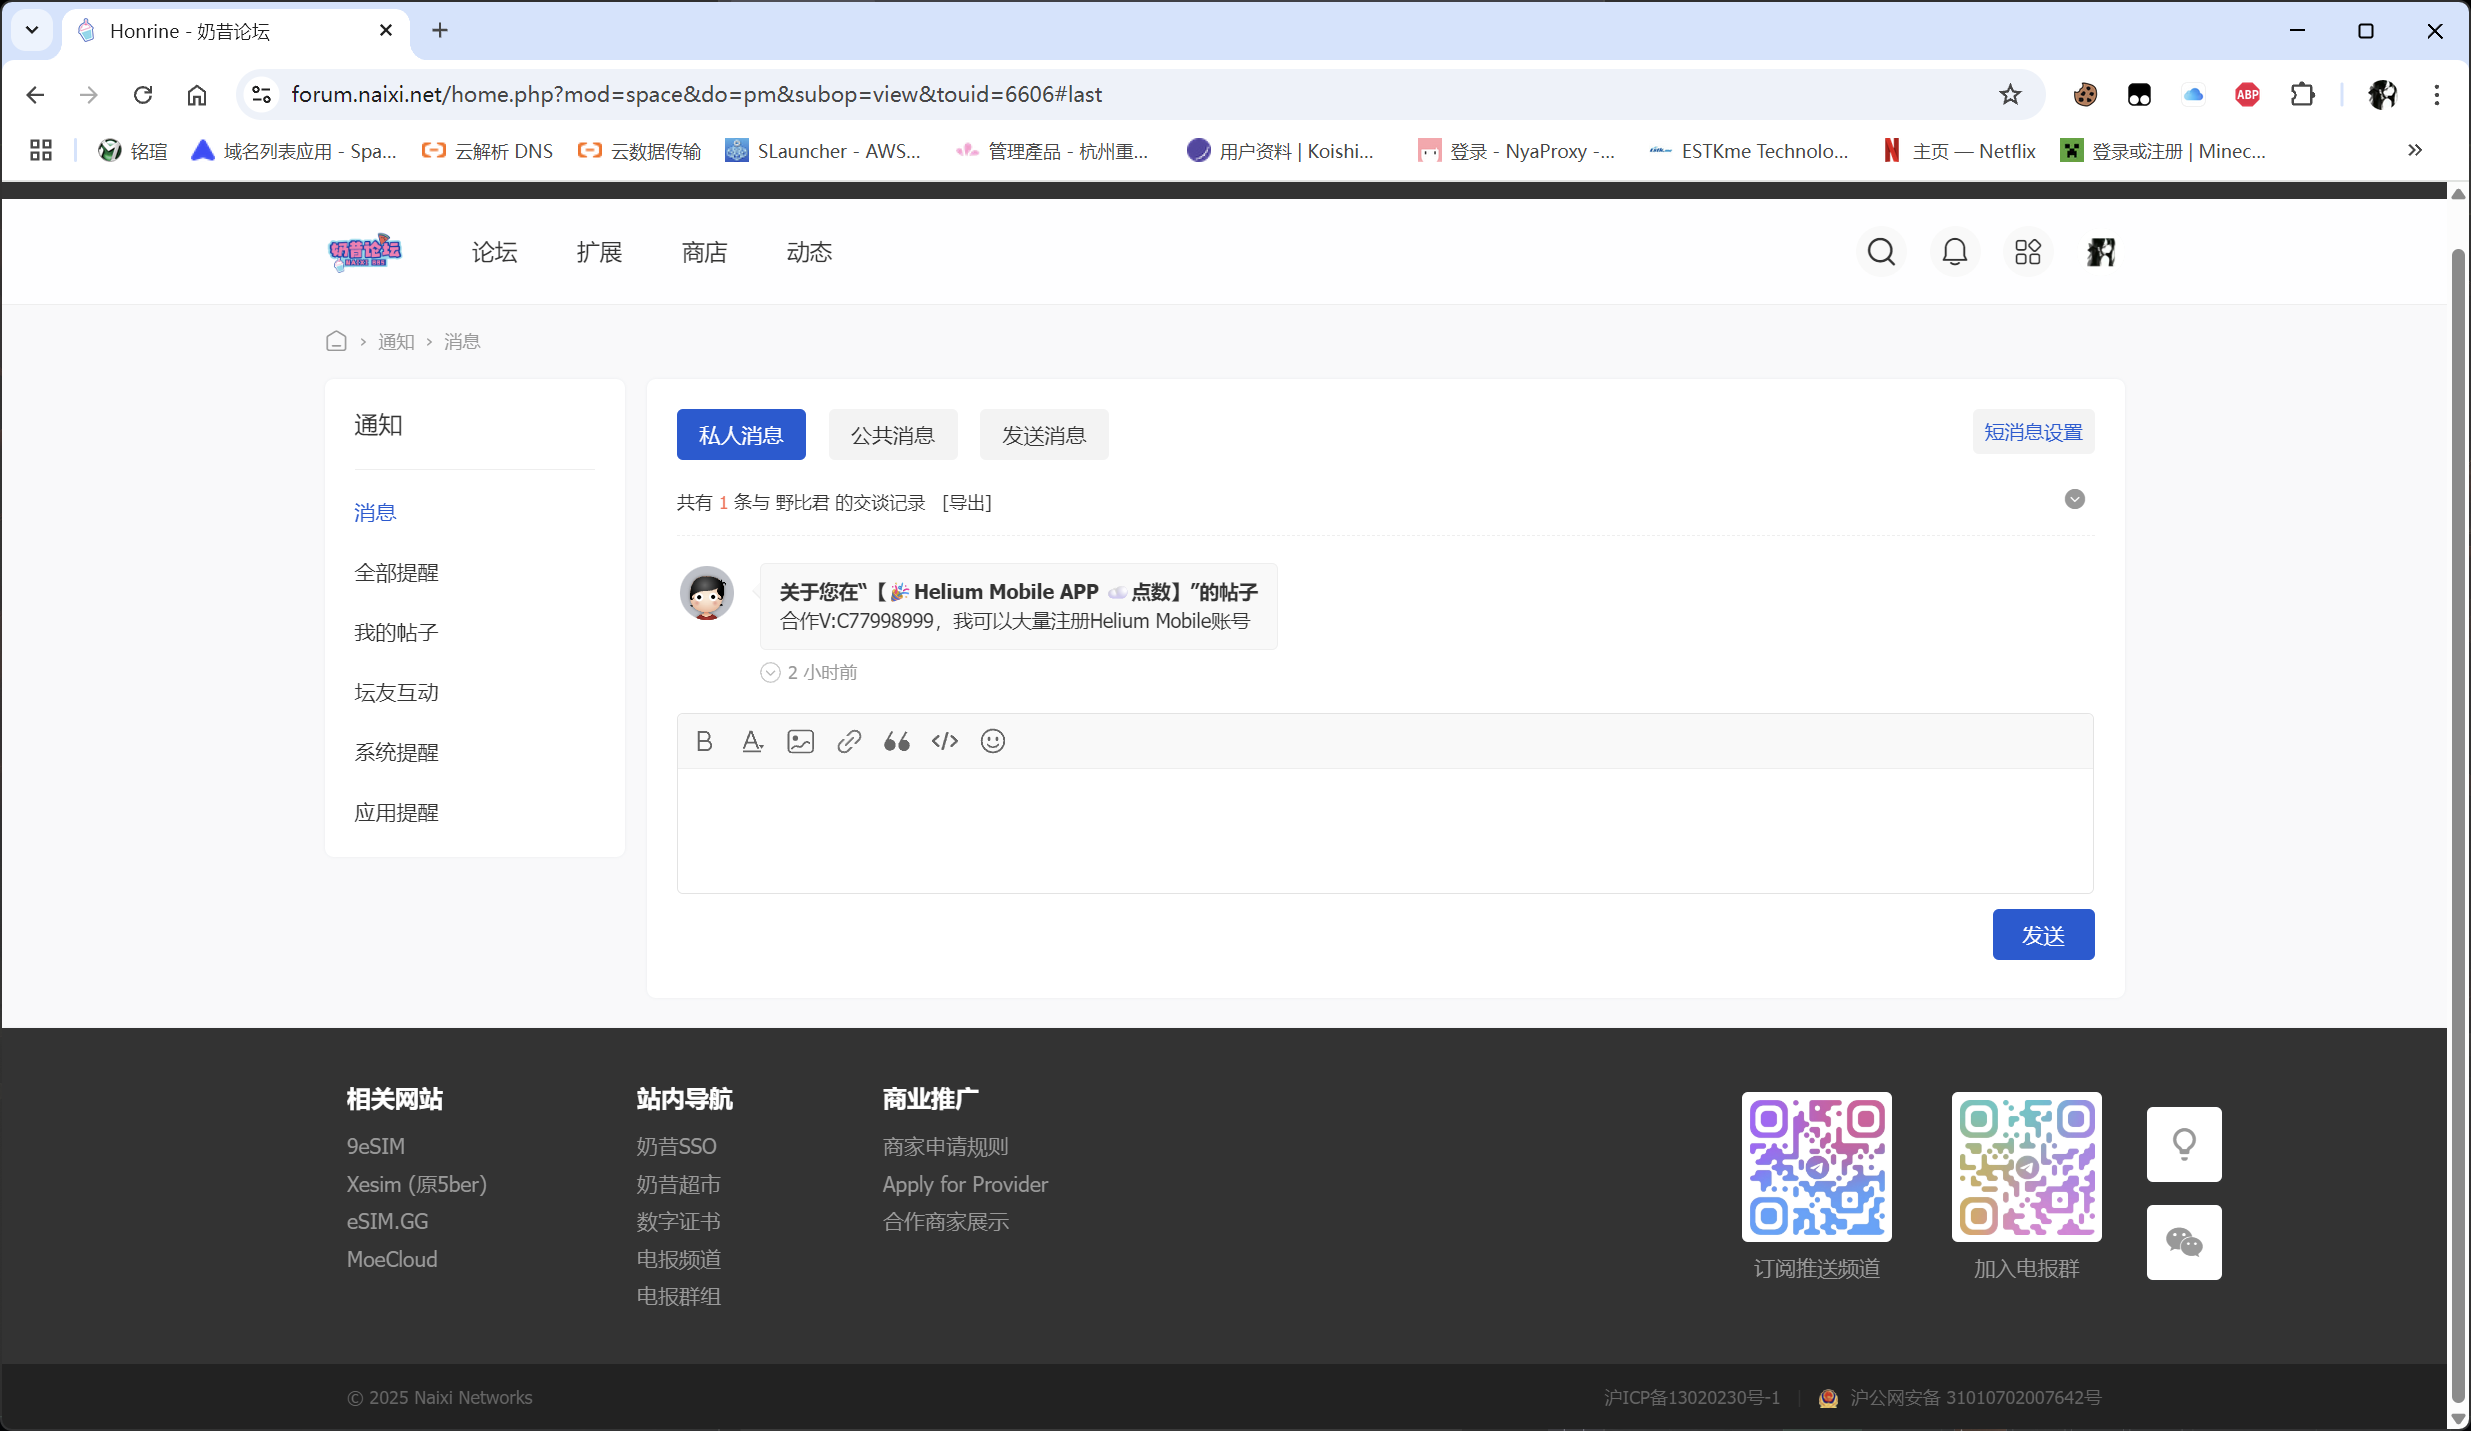Expand the conversation options chevron near 导出
This screenshot has width=2471, height=1431.
tap(2075, 498)
